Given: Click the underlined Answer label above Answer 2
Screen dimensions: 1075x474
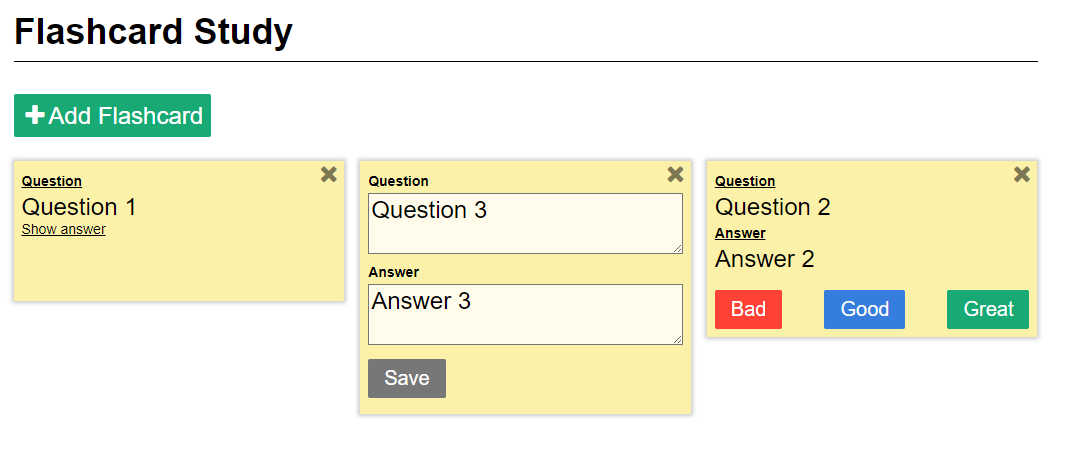Looking at the screenshot, I should (740, 233).
